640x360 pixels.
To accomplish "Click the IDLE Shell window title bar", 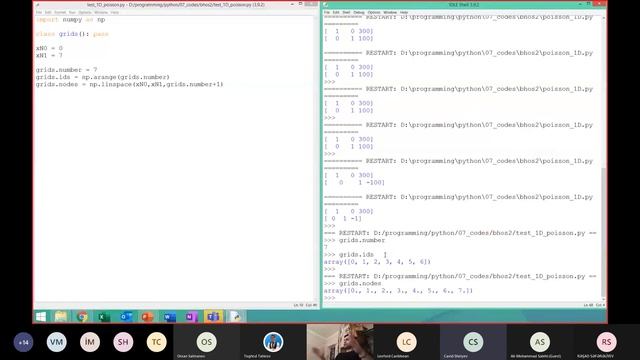I will point(464,5).
